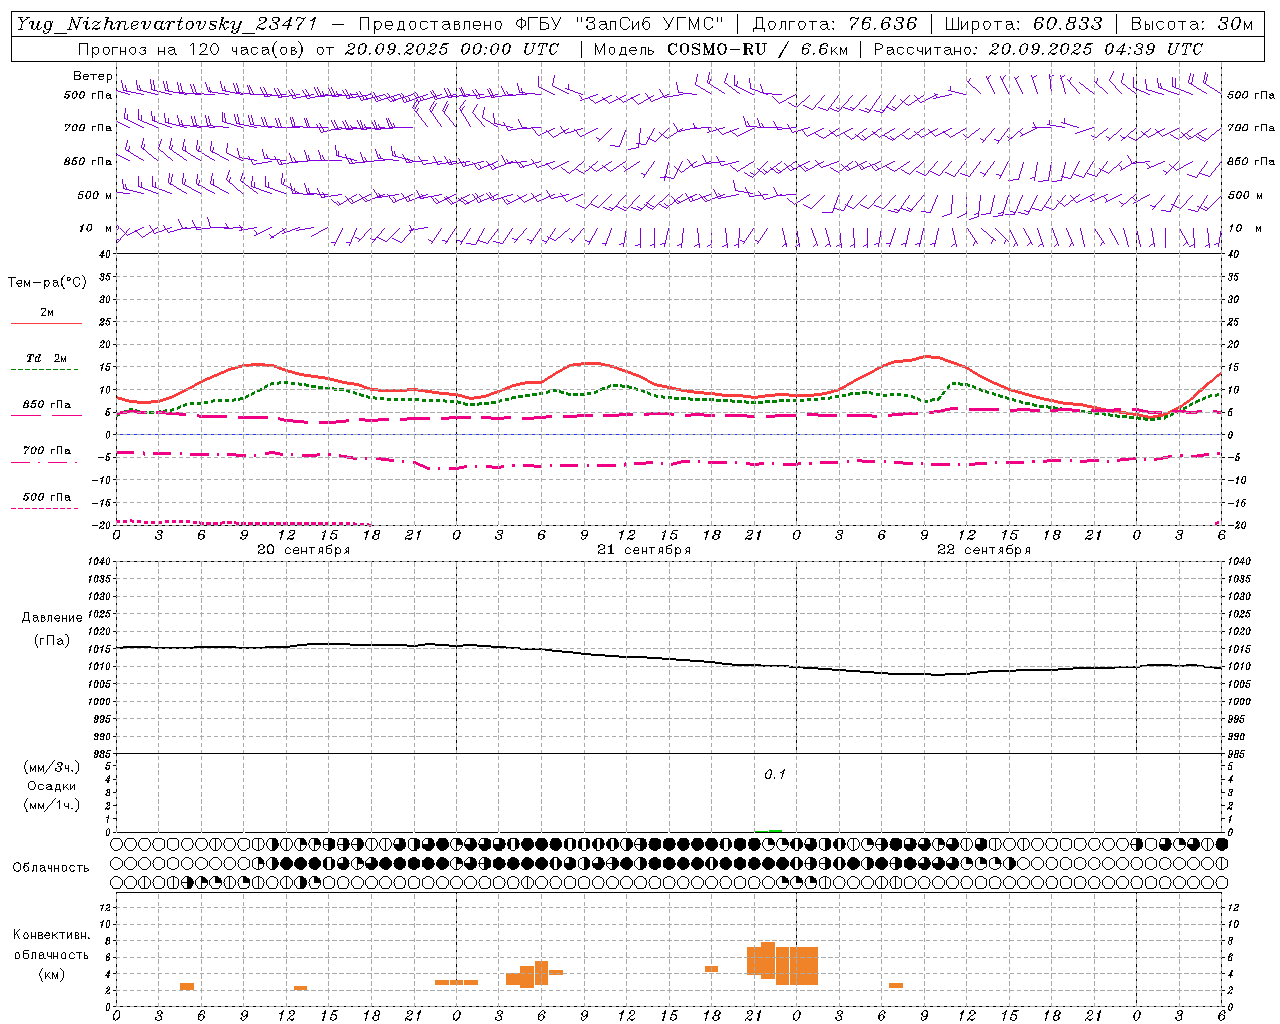Click the 700 гПа temperature legend entry
This screenshot has width=1280, height=1024.
click(46, 451)
